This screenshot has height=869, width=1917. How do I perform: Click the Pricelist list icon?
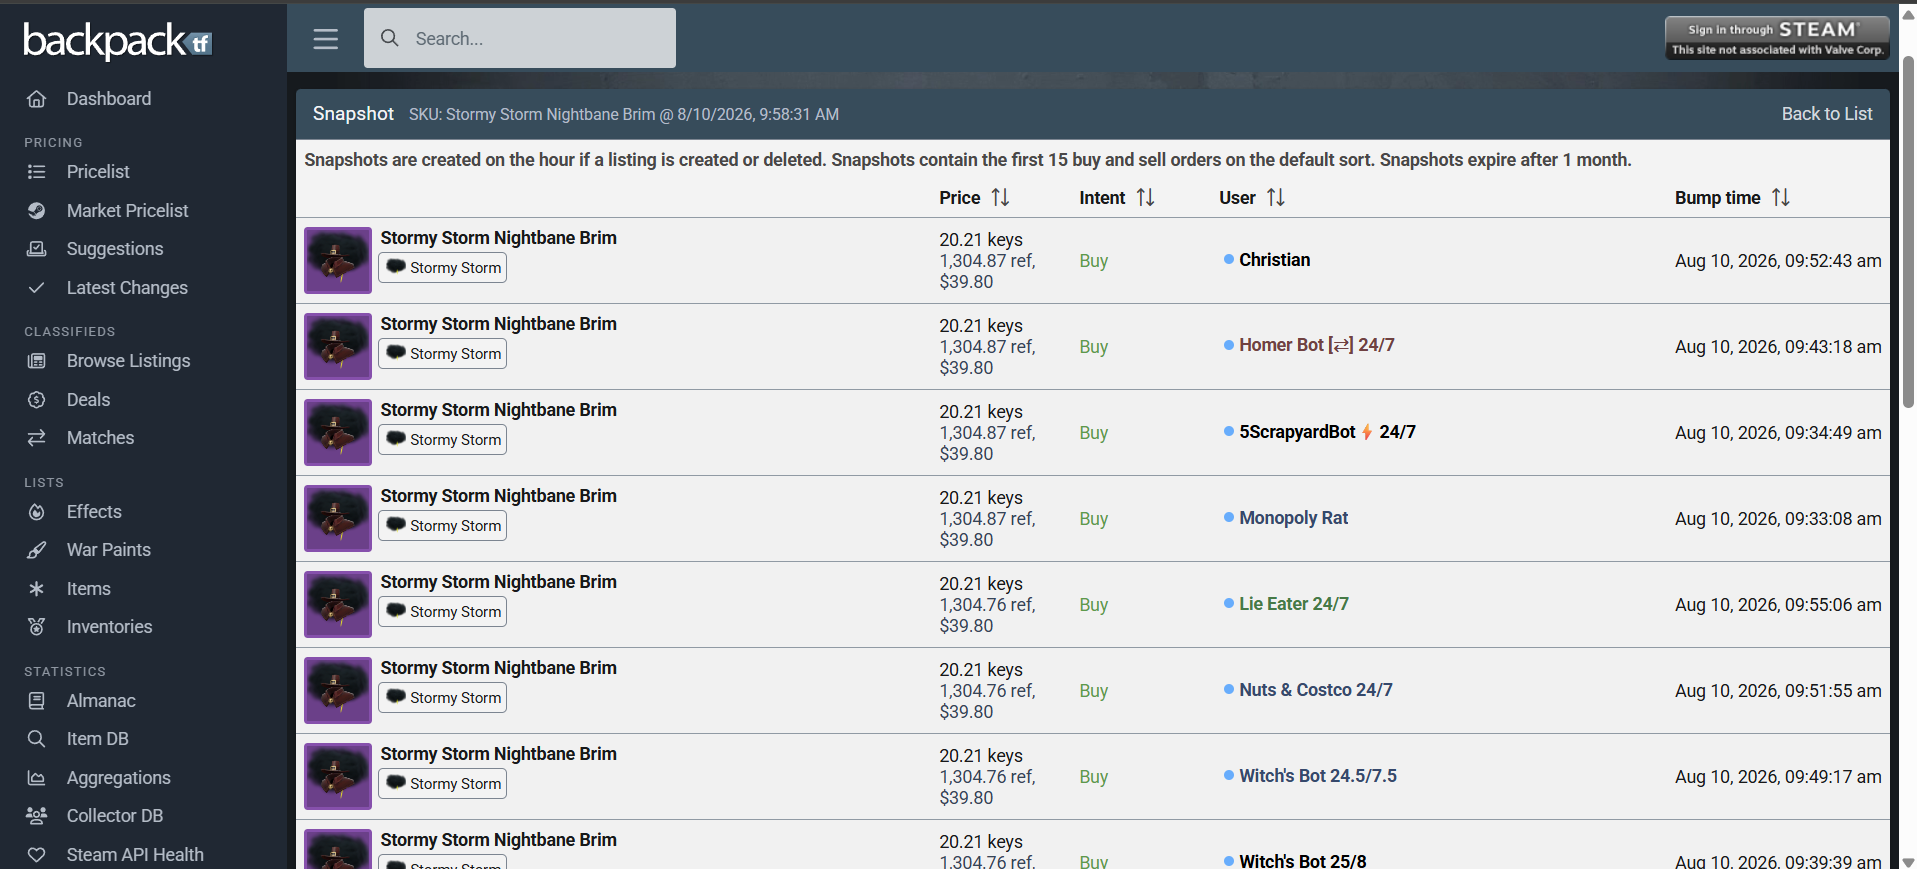tap(37, 172)
